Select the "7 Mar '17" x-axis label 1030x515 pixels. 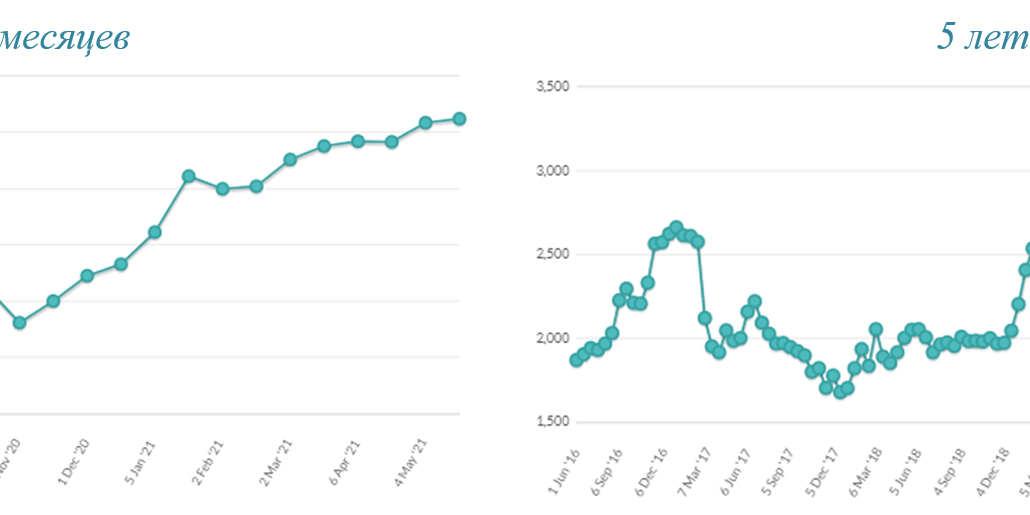point(696,469)
